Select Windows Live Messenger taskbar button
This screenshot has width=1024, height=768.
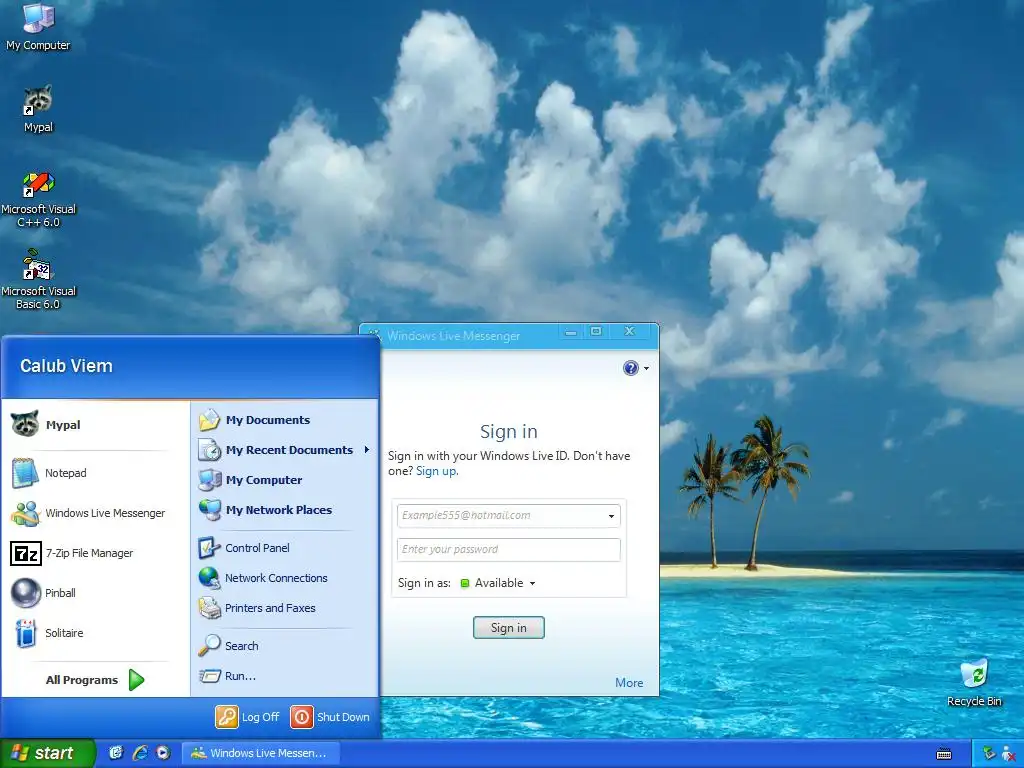tap(261, 753)
